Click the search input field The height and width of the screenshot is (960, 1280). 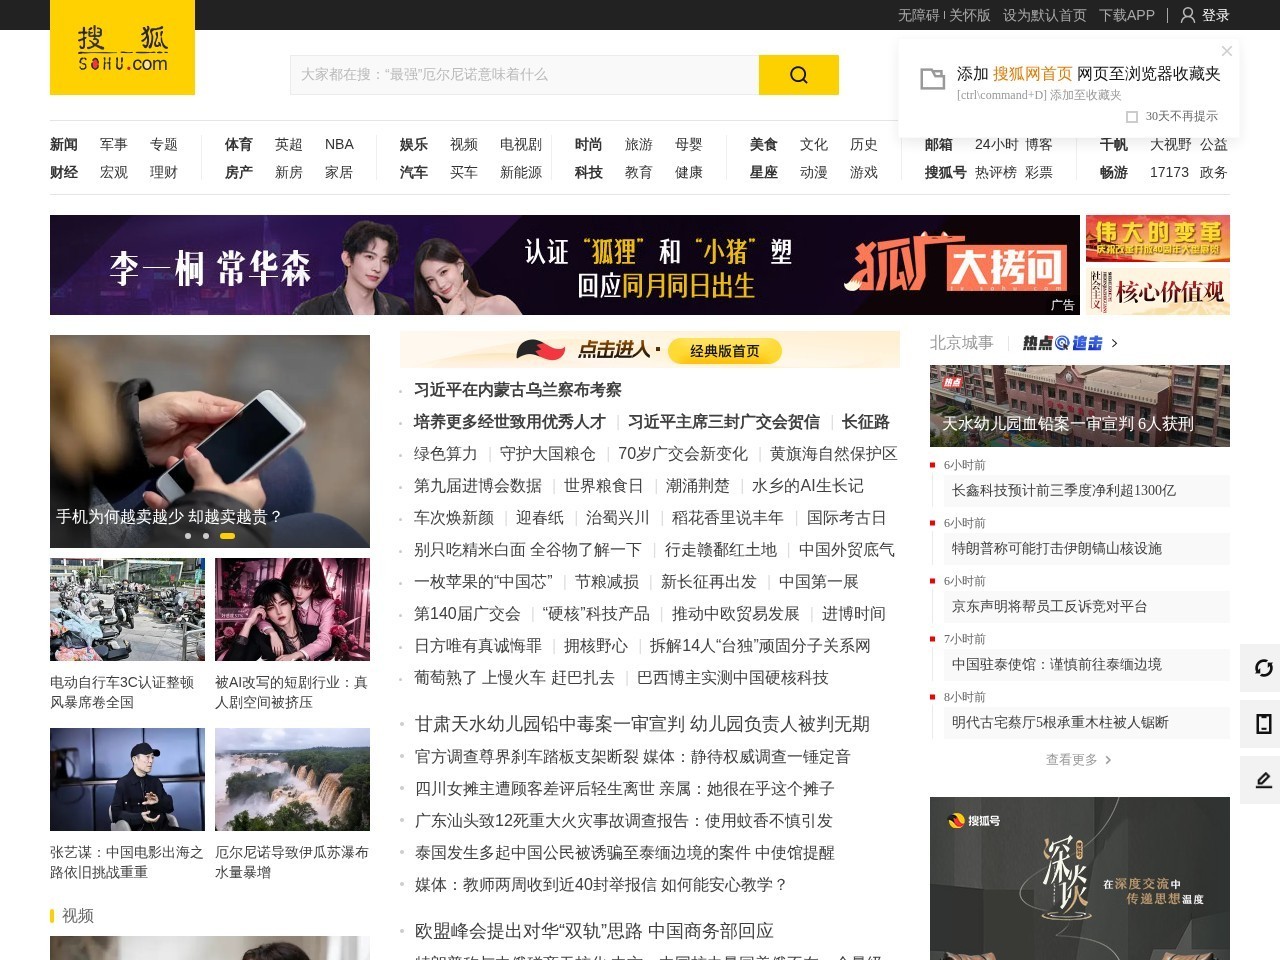point(524,75)
